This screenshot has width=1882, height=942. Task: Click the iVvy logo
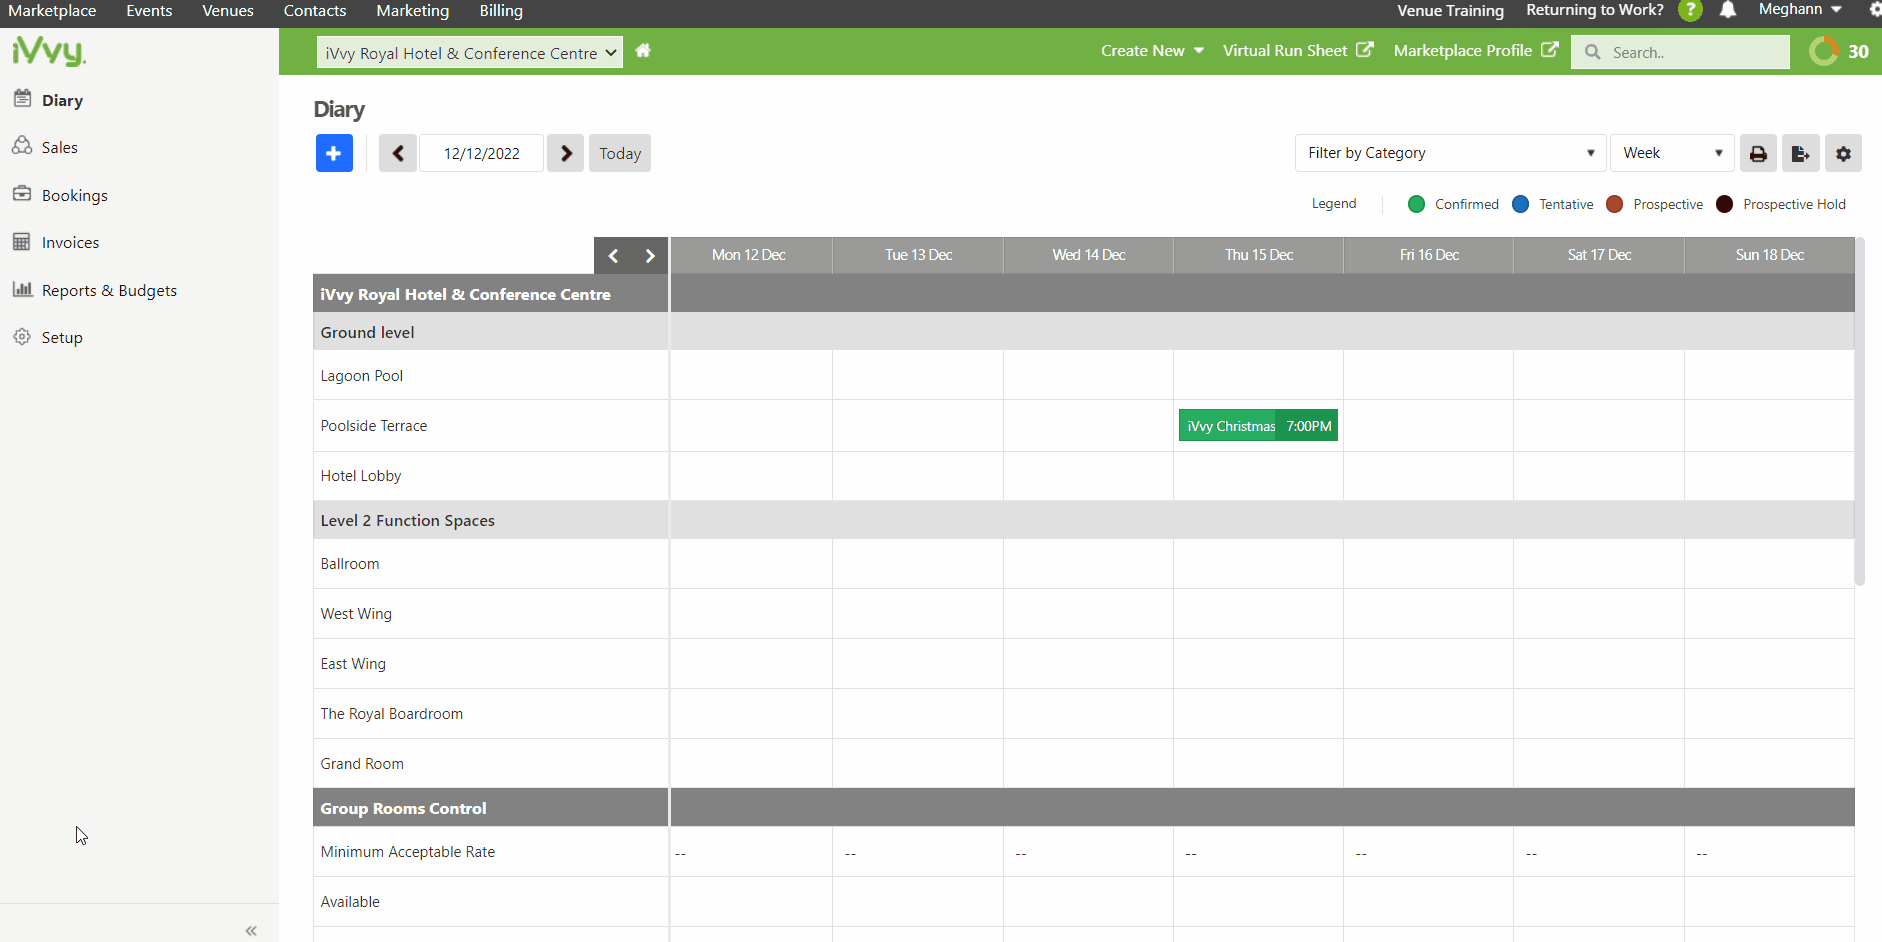tap(49, 51)
